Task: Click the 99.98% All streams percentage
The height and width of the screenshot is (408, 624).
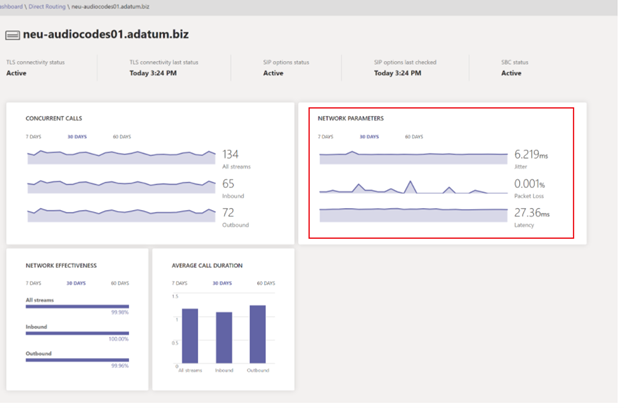Action: pos(120,312)
